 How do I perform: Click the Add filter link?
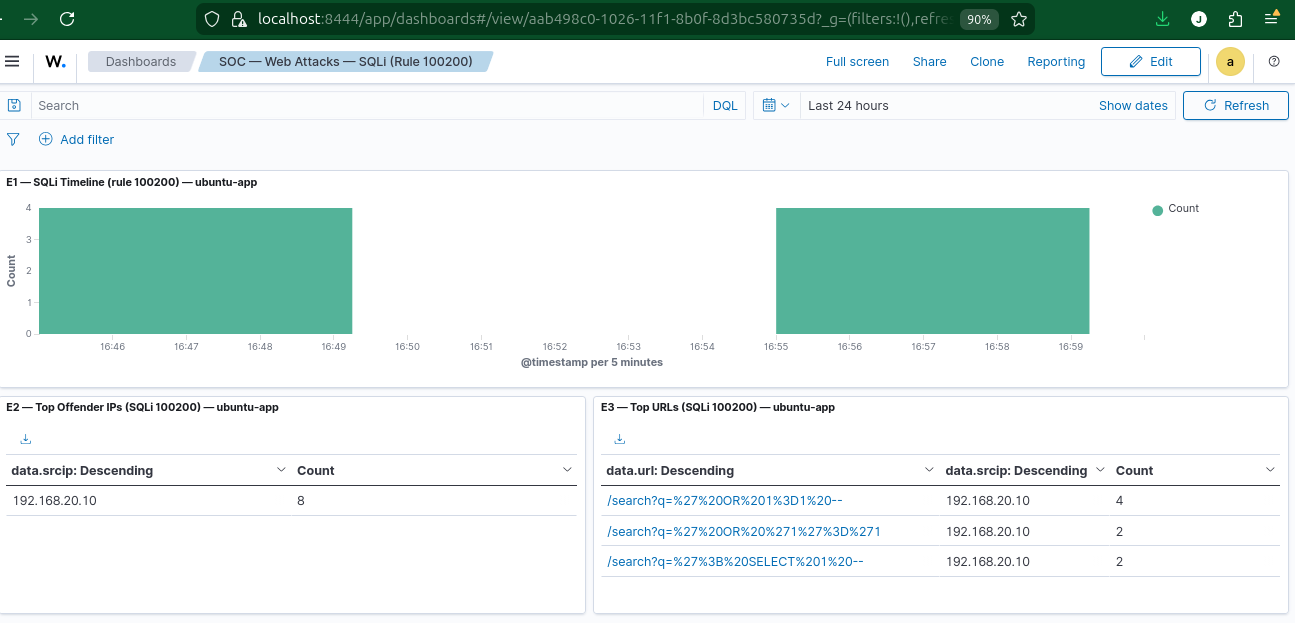point(87,139)
